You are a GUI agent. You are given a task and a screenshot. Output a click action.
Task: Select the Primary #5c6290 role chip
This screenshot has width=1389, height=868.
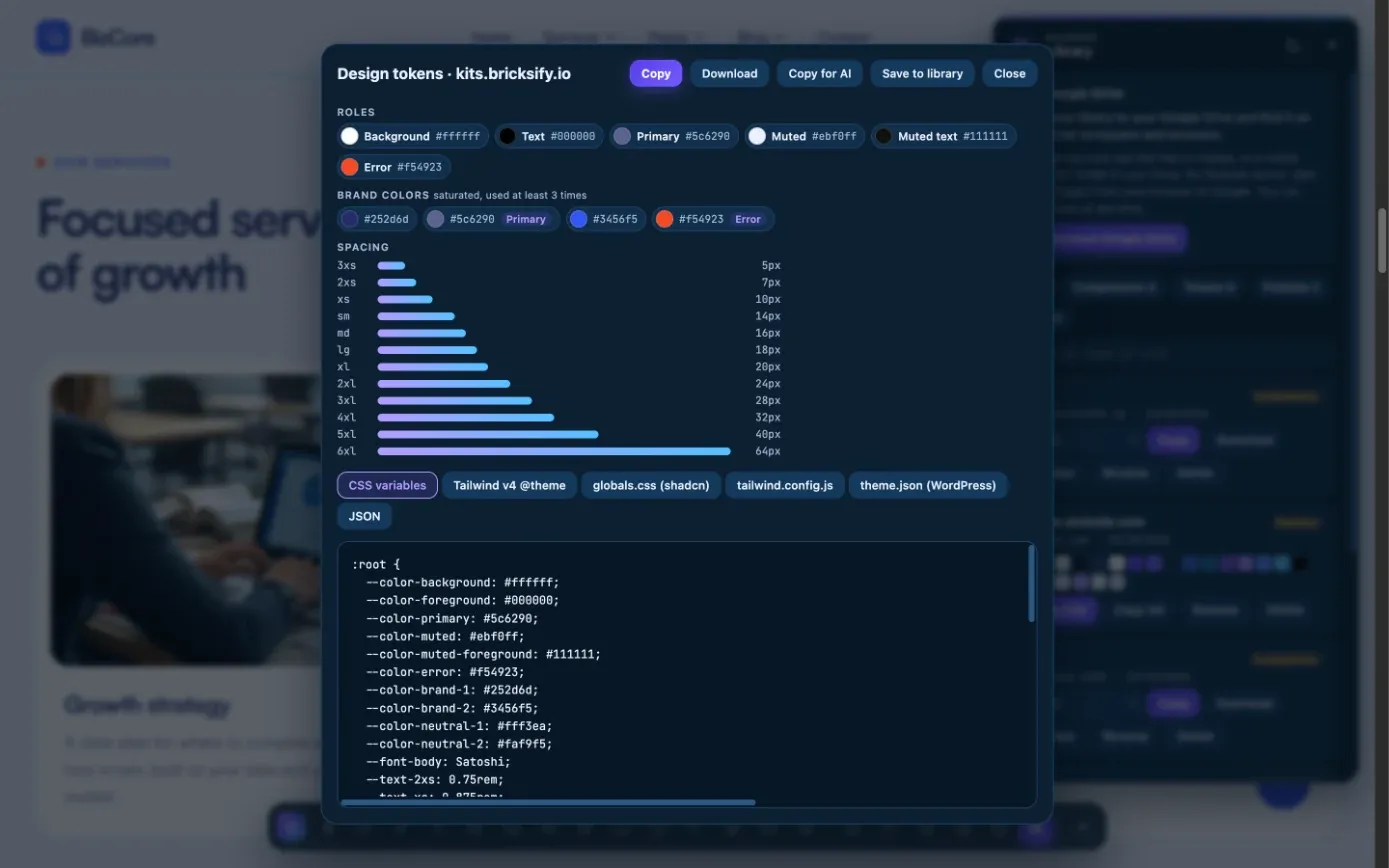(x=674, y=136)
